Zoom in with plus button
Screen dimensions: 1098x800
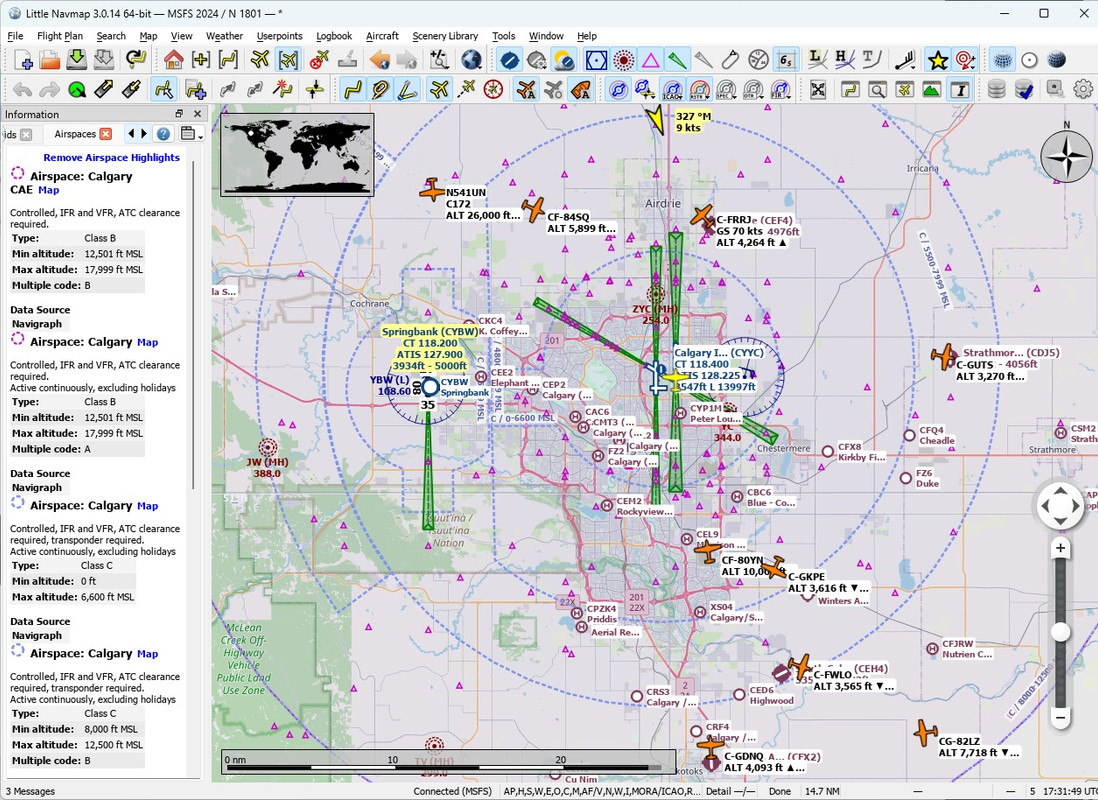(x=1060, y=548)
